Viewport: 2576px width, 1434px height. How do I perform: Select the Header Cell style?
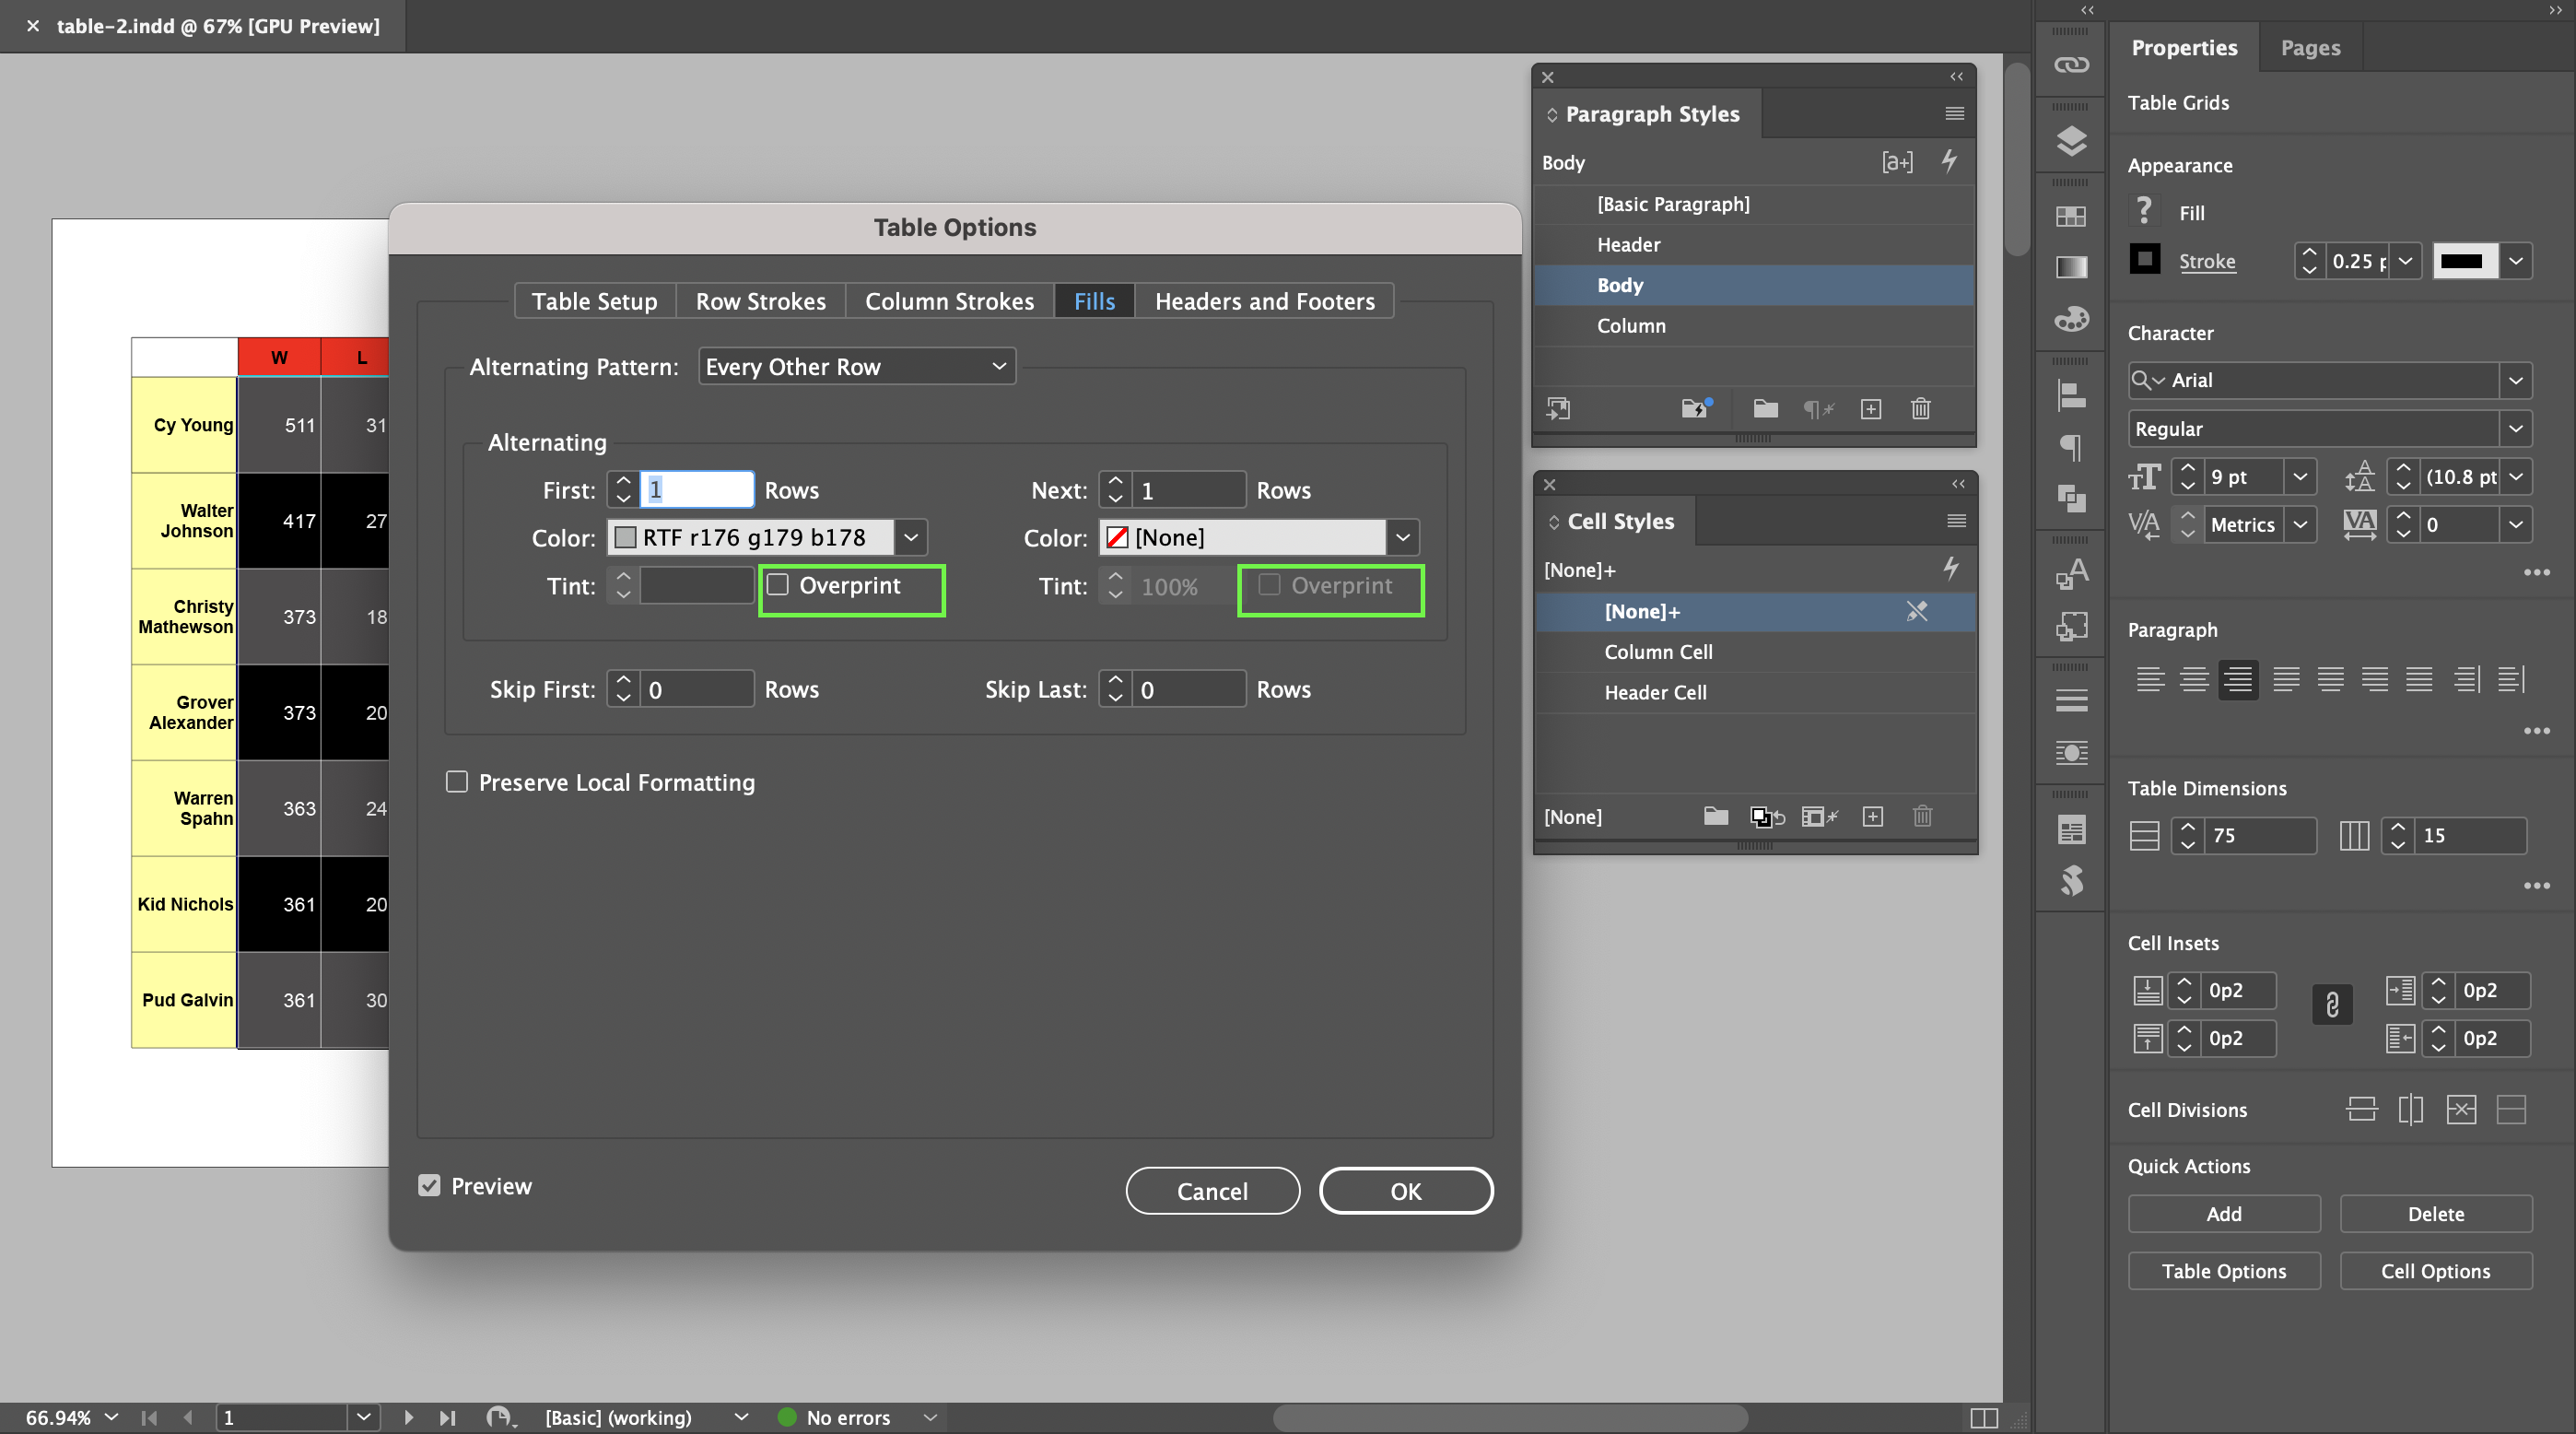1655,692
